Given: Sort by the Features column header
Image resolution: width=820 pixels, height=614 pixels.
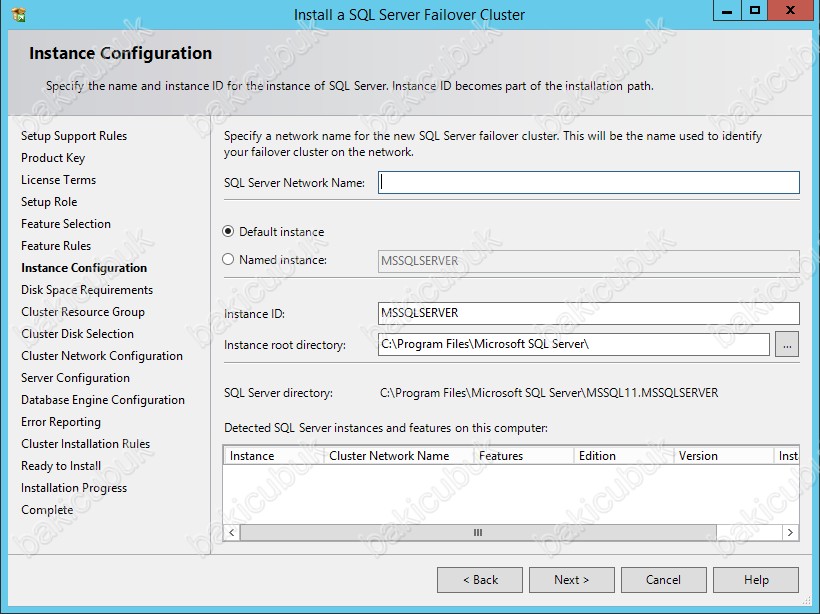Looking at the screenshot, I should (x=523, y=456).
